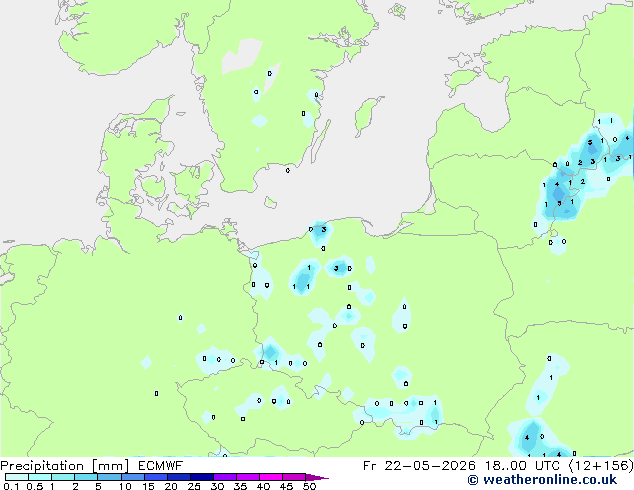Click the legend value '50'

pos(309,486)
